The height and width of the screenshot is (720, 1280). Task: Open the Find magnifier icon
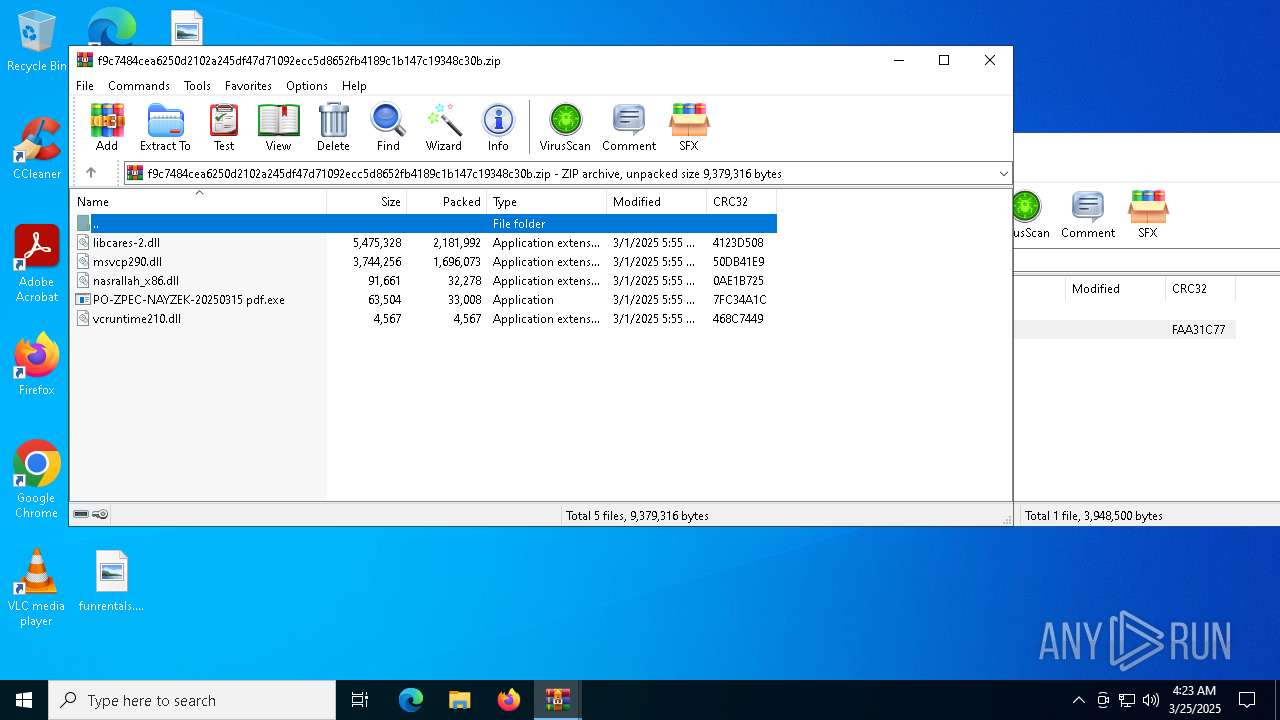[388, 127]
